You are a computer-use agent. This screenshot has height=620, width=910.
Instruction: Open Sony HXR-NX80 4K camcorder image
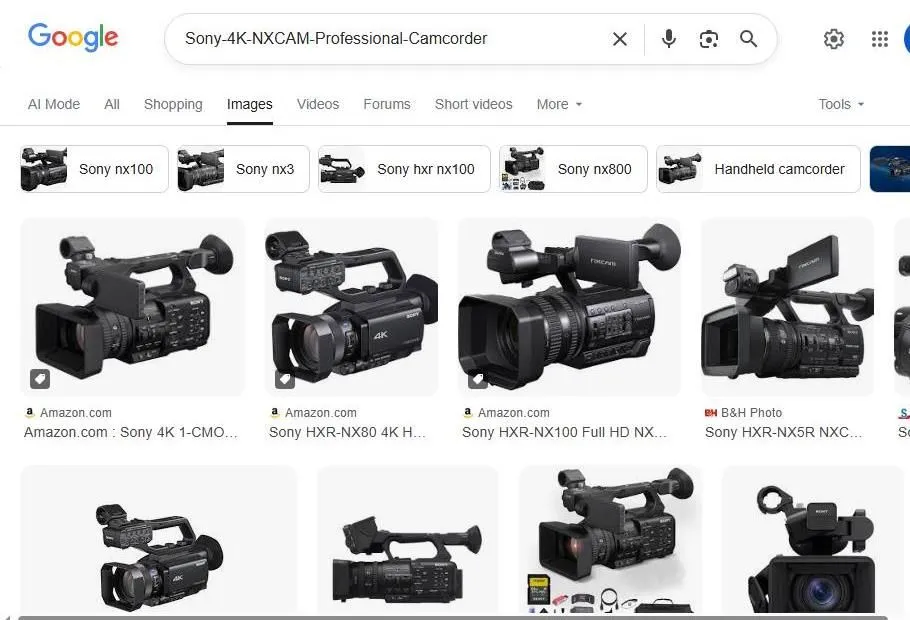click(x=351, y=307)
